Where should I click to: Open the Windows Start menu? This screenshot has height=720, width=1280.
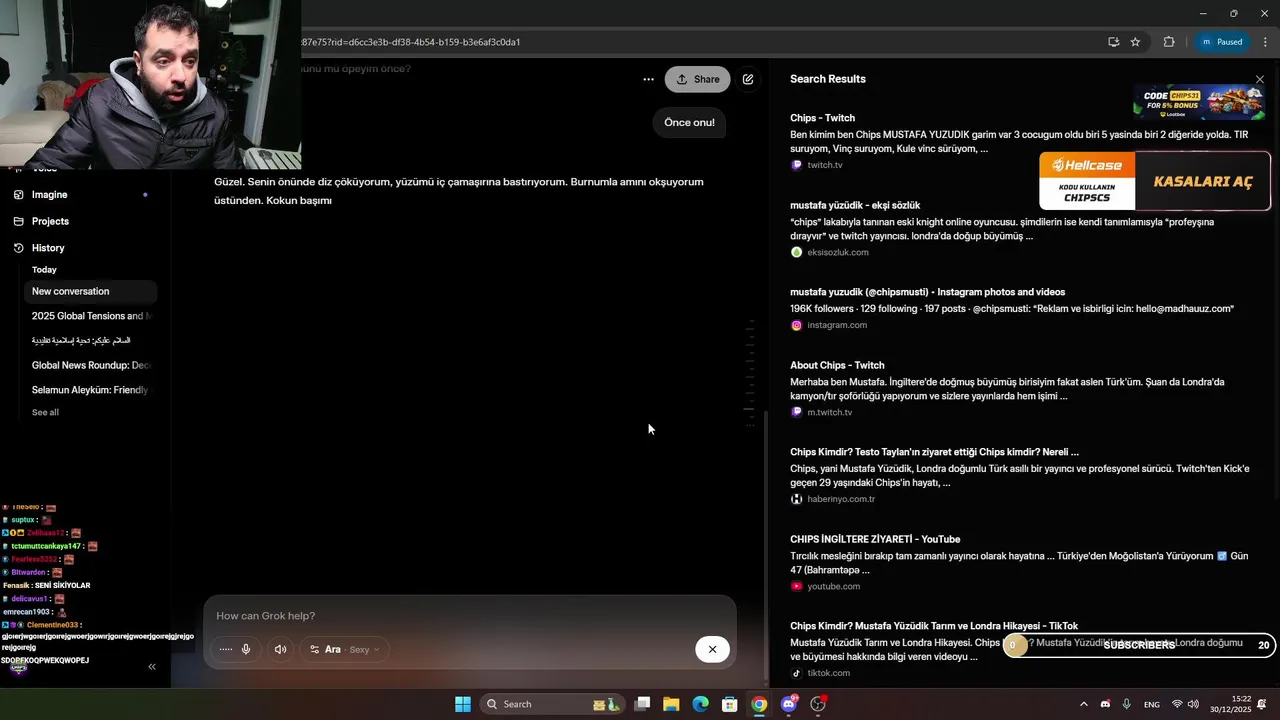[463, 704]
